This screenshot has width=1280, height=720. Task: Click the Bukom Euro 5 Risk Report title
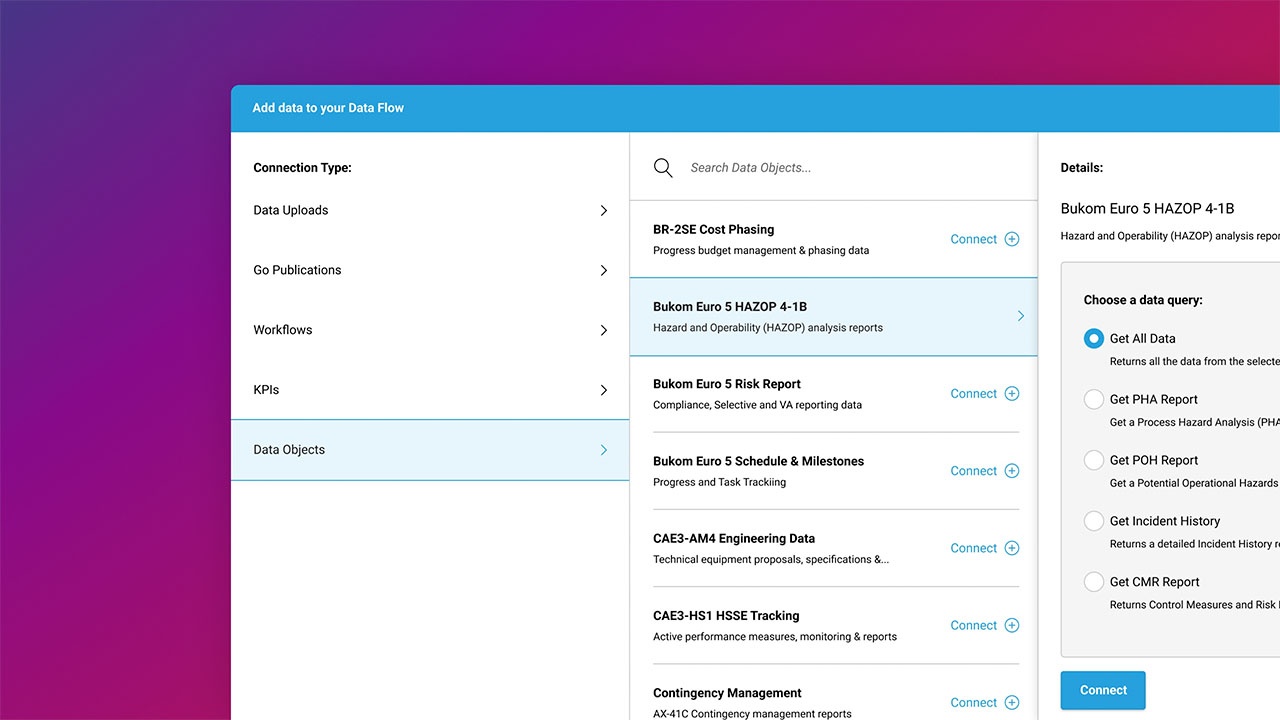tap(727, 384)
